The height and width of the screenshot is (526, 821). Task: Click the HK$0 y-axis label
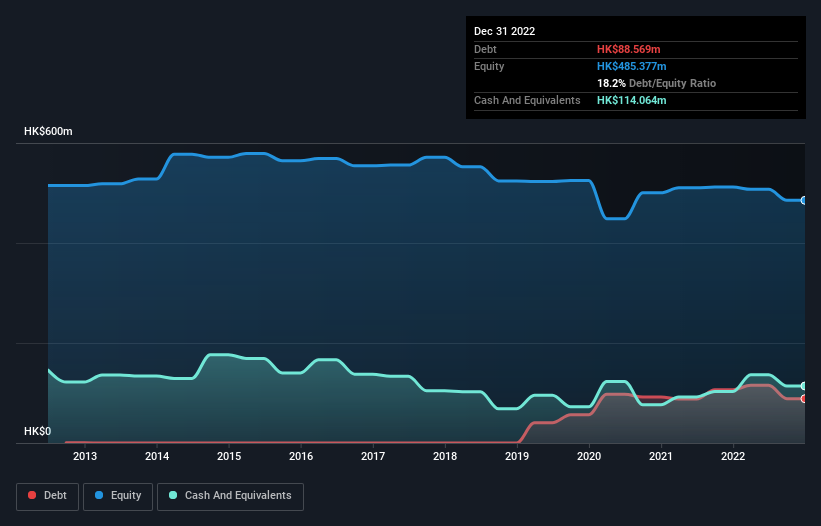[x=38, y=431]
